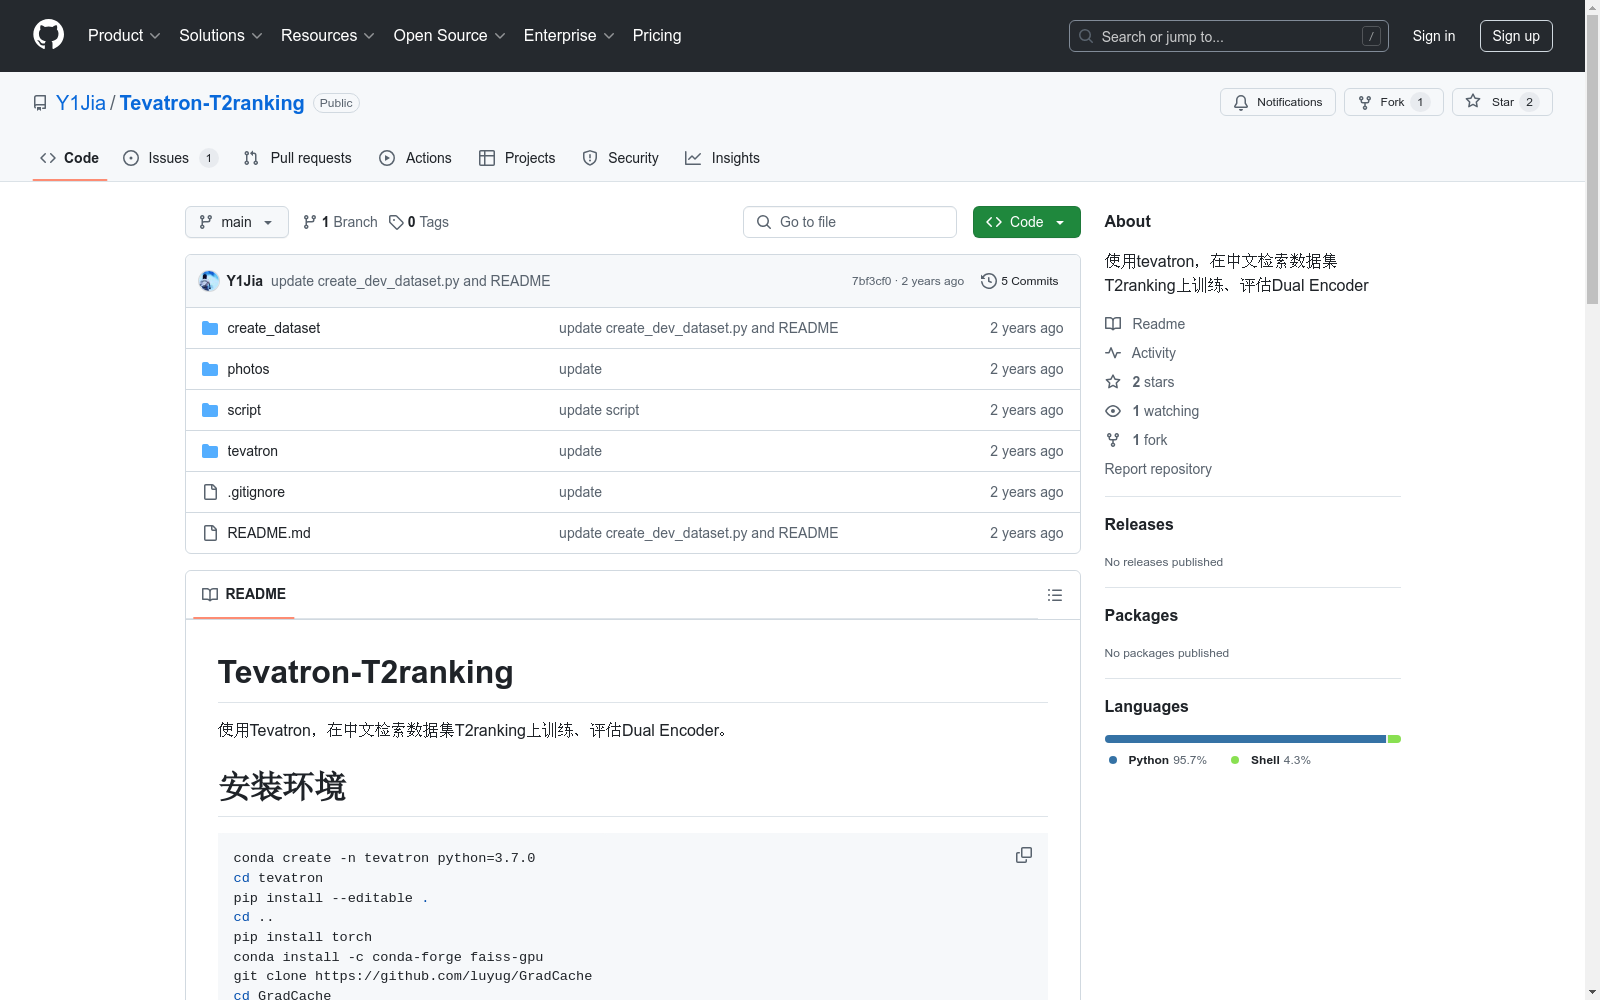The height and width of the screenshot is (1000, 1600).
Task: Expand the Enterprise menu
Action: (569, 35)
